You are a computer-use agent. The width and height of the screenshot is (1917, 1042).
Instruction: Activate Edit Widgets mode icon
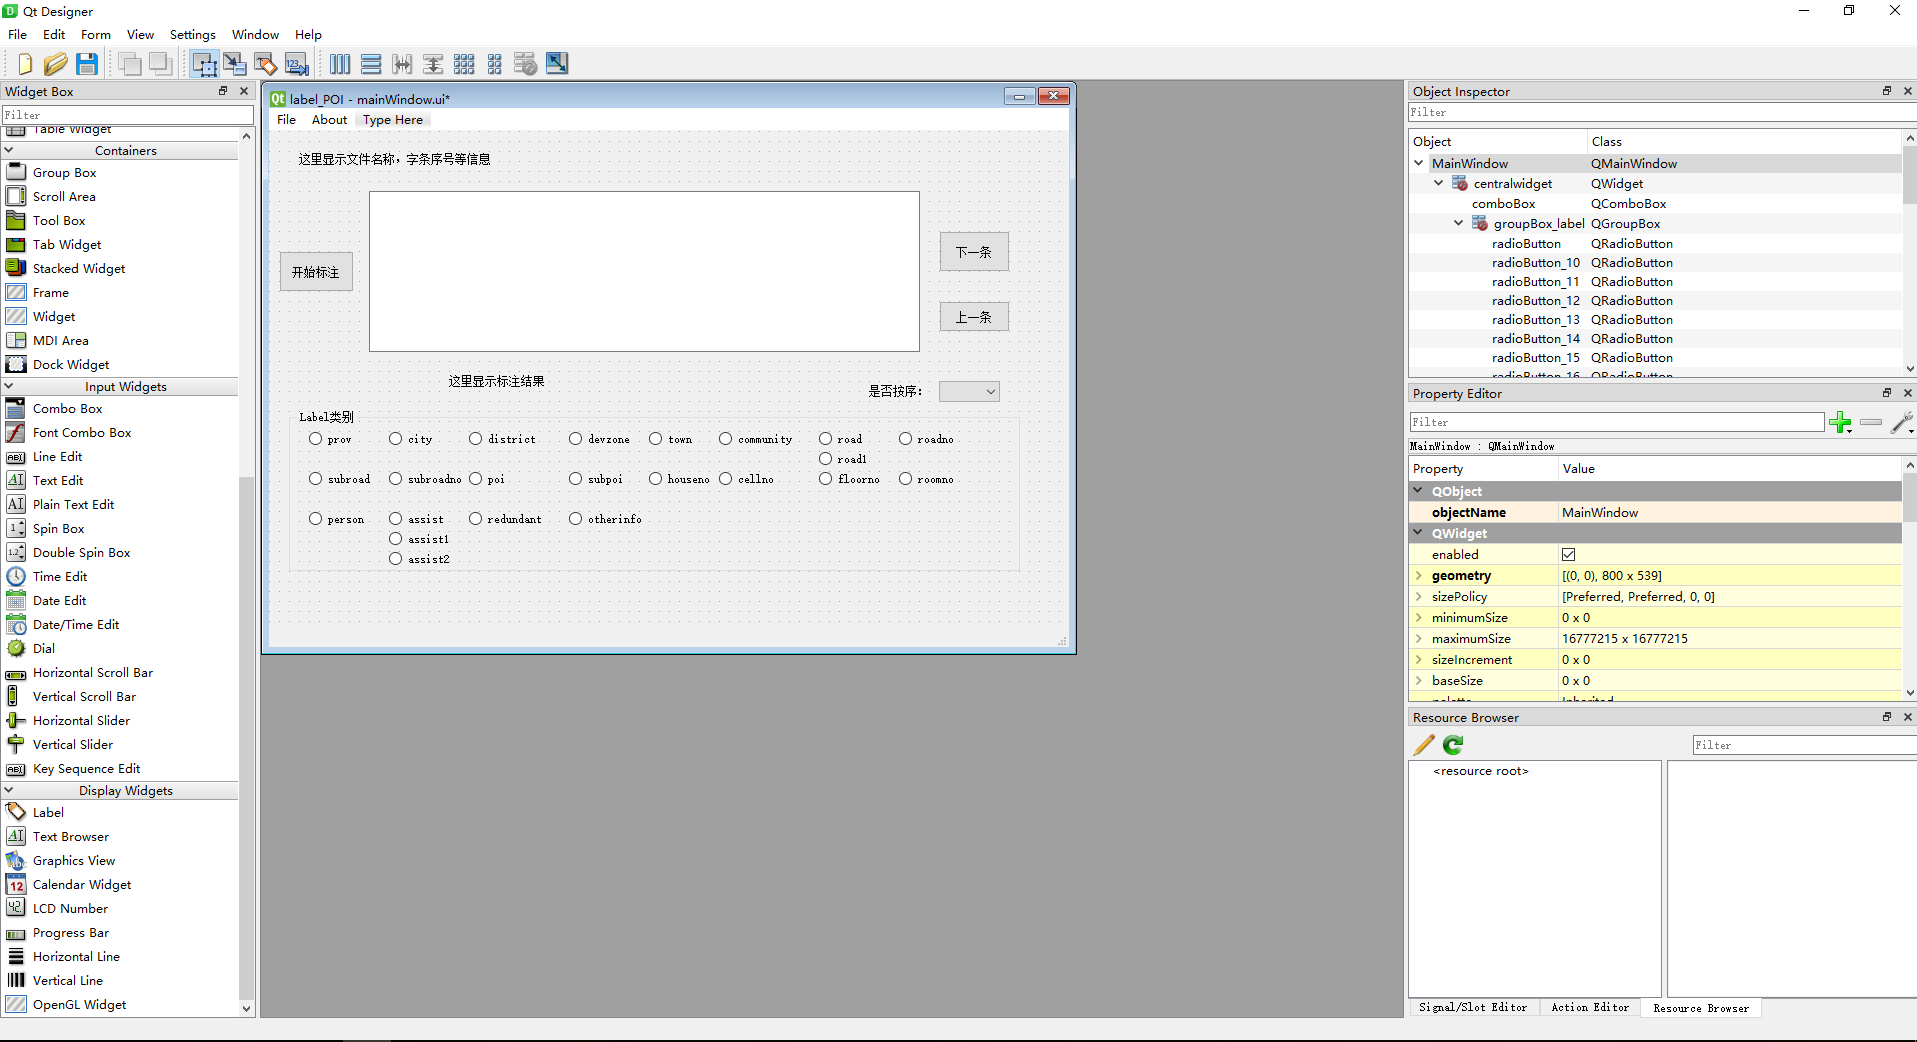point(204,64)
